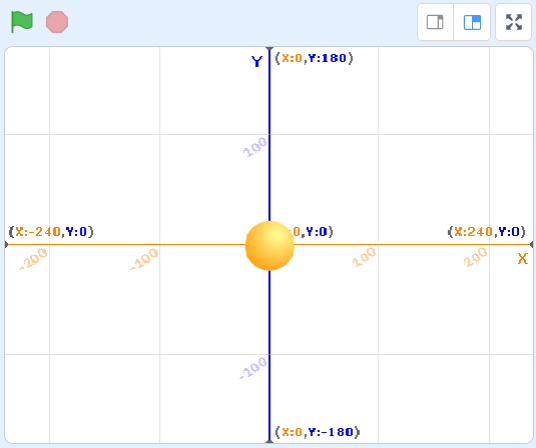This screenshot has height=448, width=536.
Task: Enter full screen stage mode
Action: pyautogui.click(x=514, y=22)
